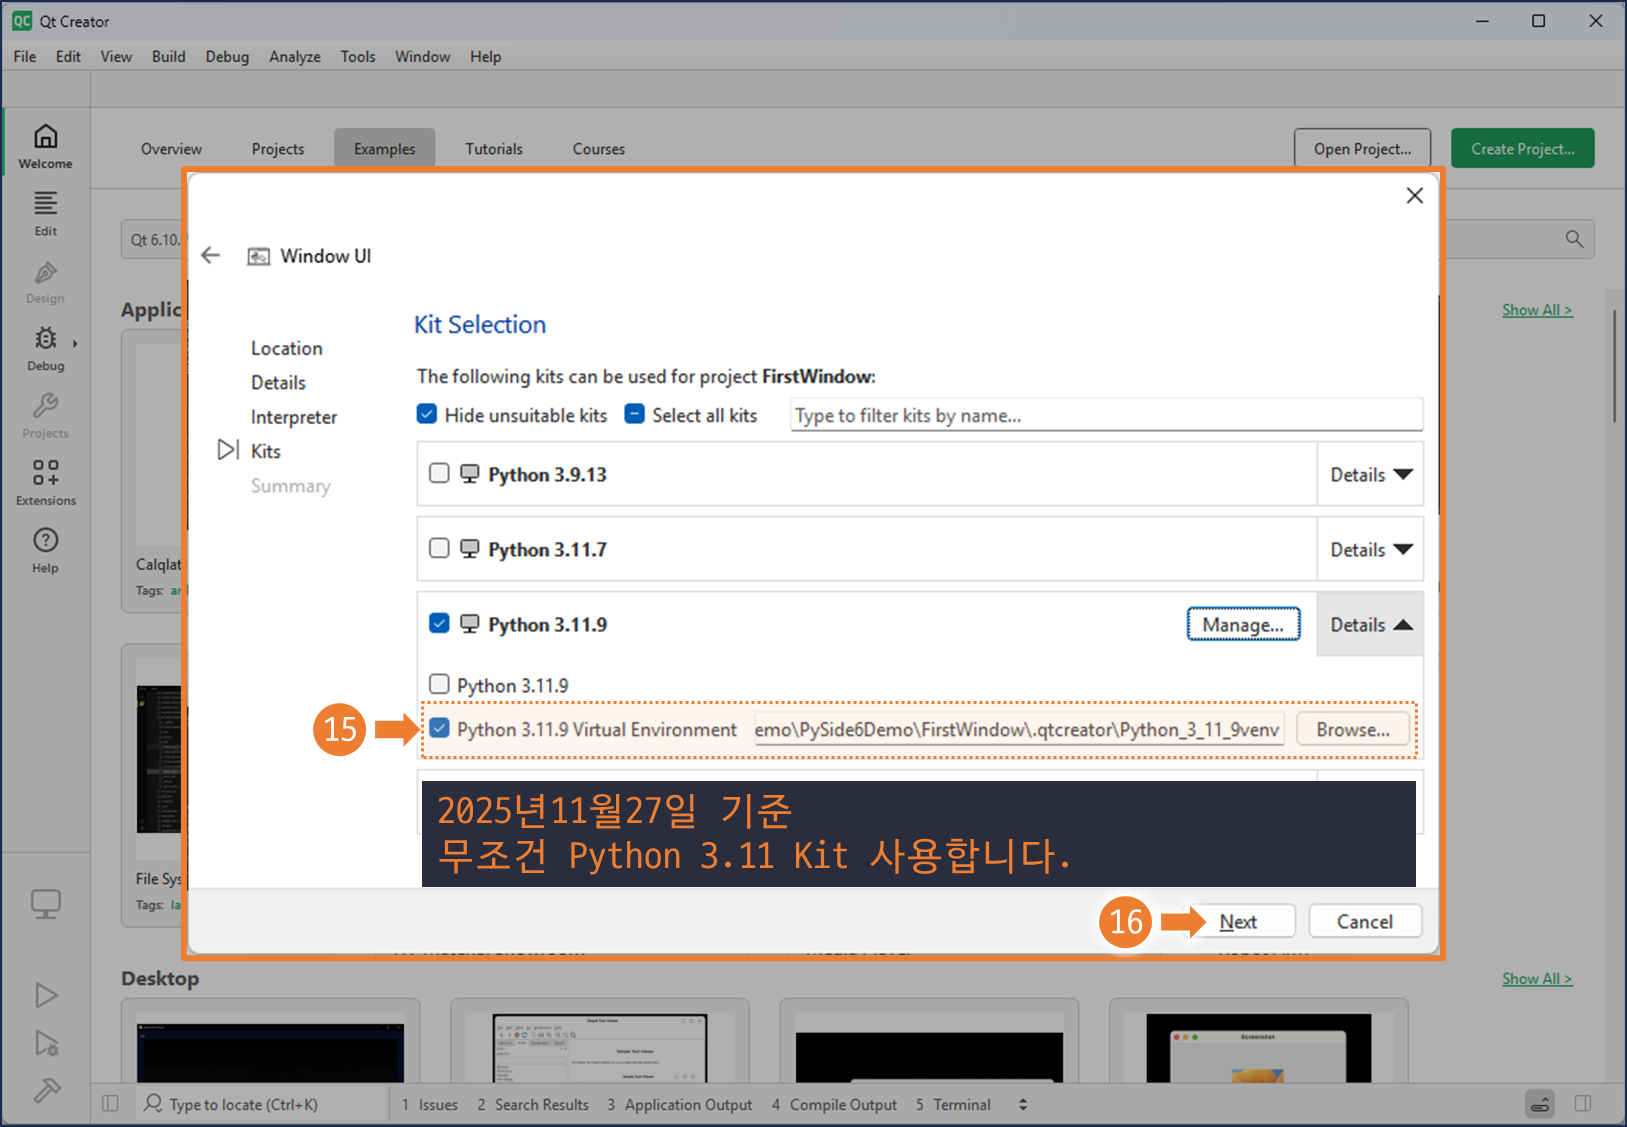Open the output panes selector arrows
This screenshot has width=1627, height=1127.
click(1022, 1104)
